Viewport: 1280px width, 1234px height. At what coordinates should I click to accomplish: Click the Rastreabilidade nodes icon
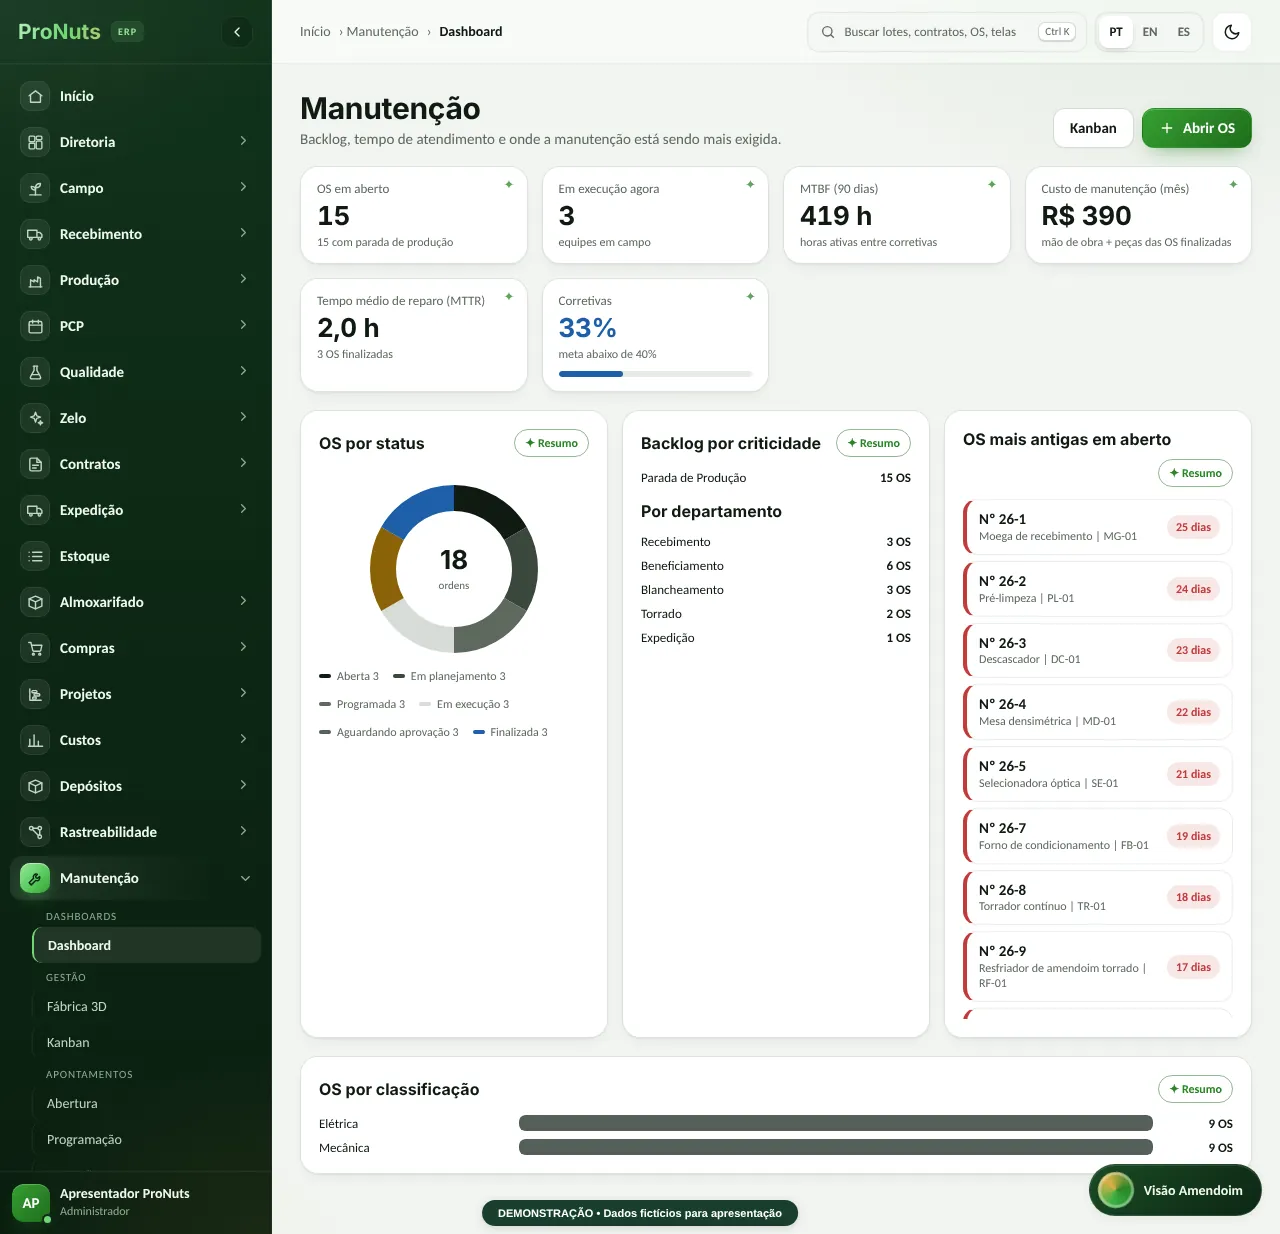click(x=35, y=832)
